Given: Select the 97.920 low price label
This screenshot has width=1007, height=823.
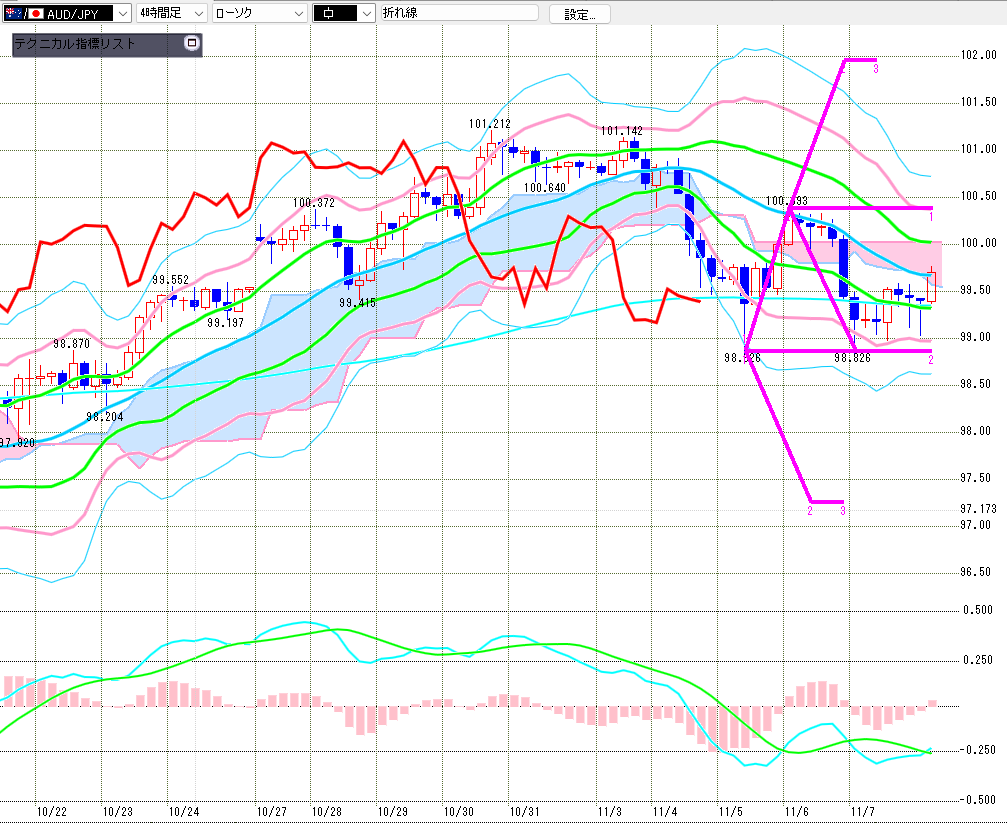Looking at the screenshot, I should coord(17,442).
